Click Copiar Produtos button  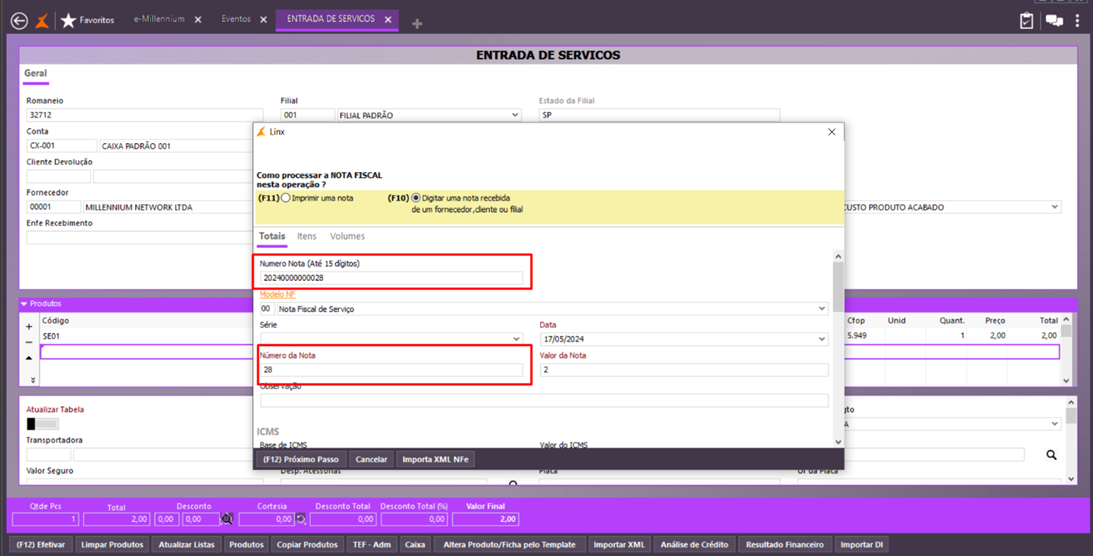(x=307, y=545)
